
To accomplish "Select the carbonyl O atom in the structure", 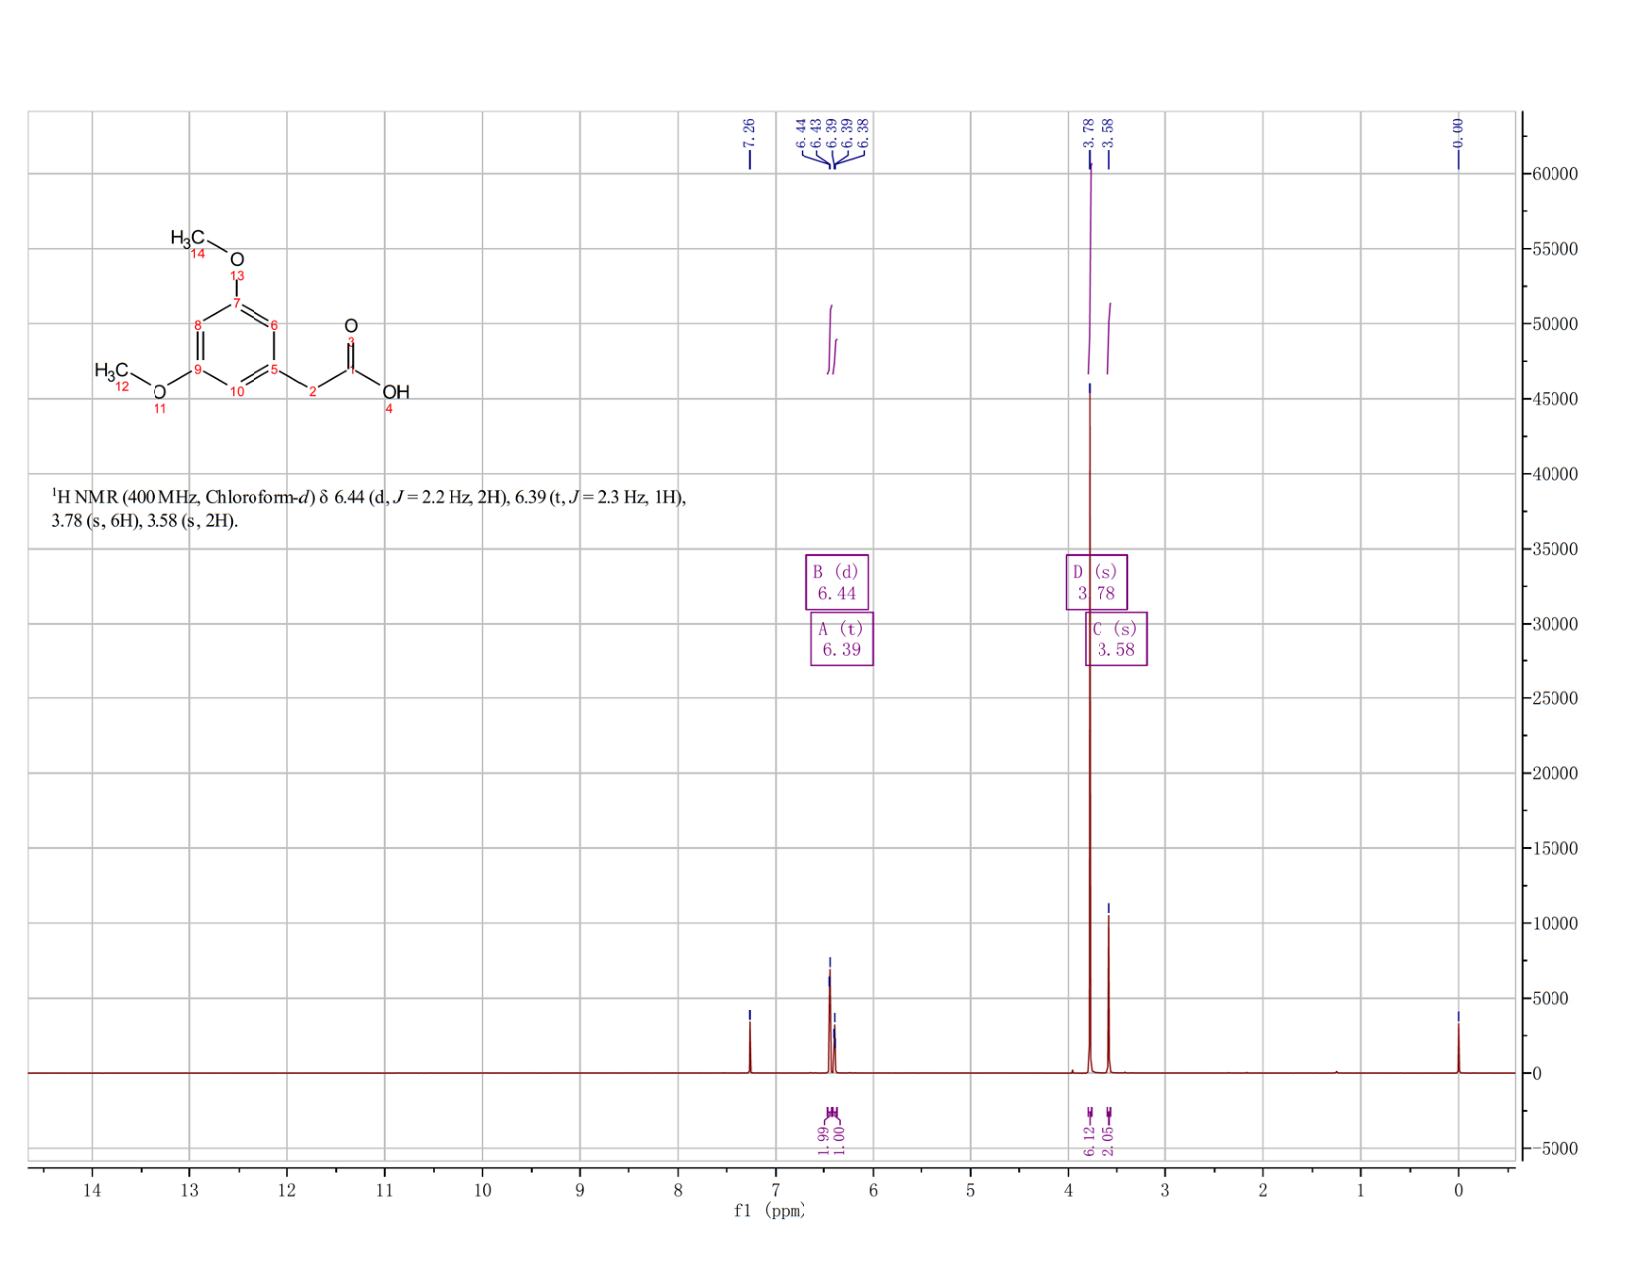I will (351, 326).
